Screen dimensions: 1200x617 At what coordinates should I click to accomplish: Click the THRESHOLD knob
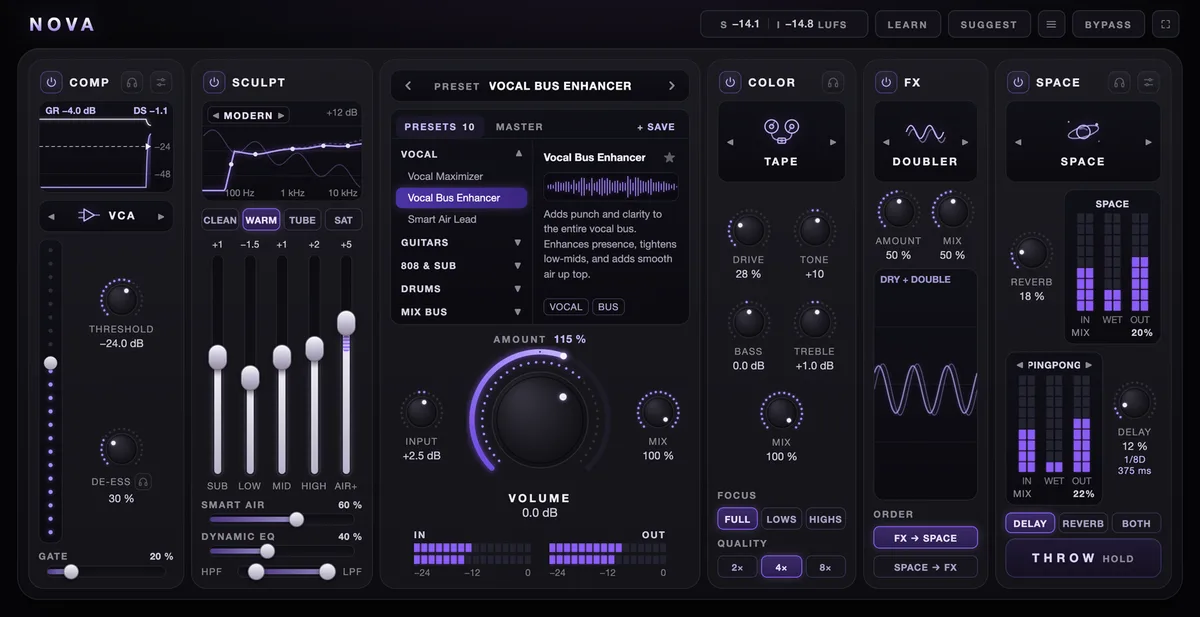120,298
